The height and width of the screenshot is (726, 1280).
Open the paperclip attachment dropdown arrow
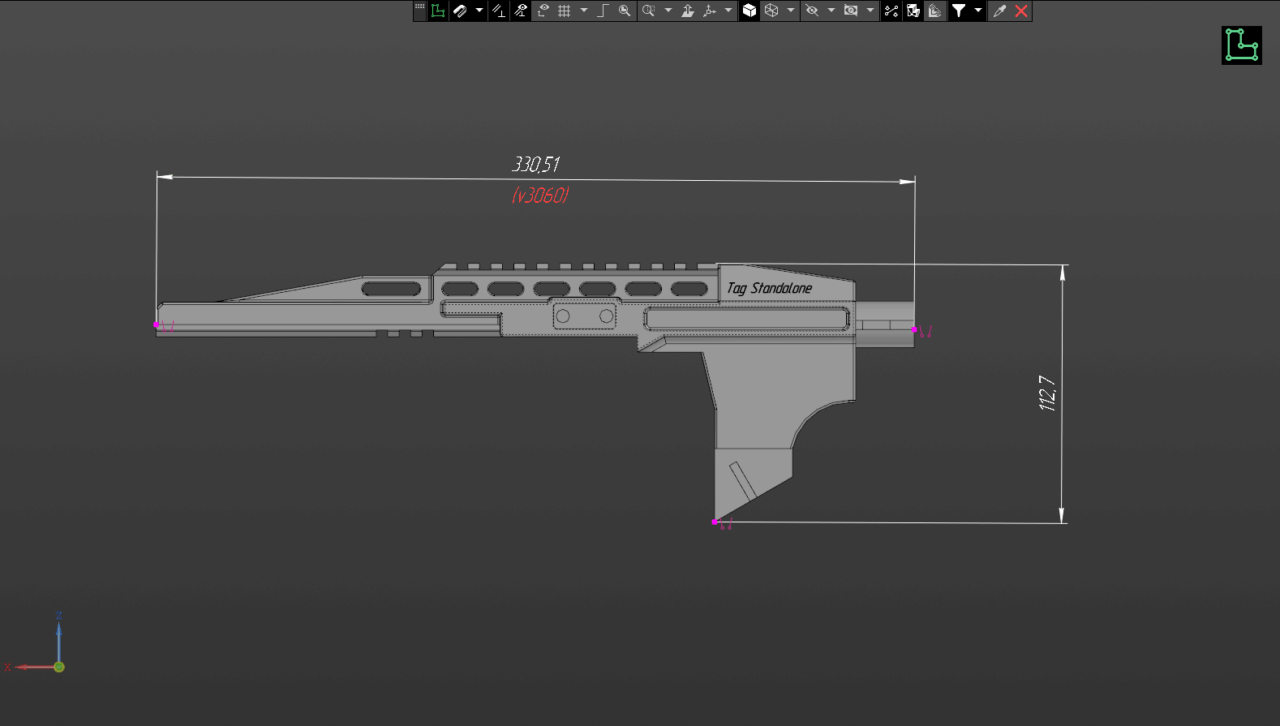click(x=478, y=11)
